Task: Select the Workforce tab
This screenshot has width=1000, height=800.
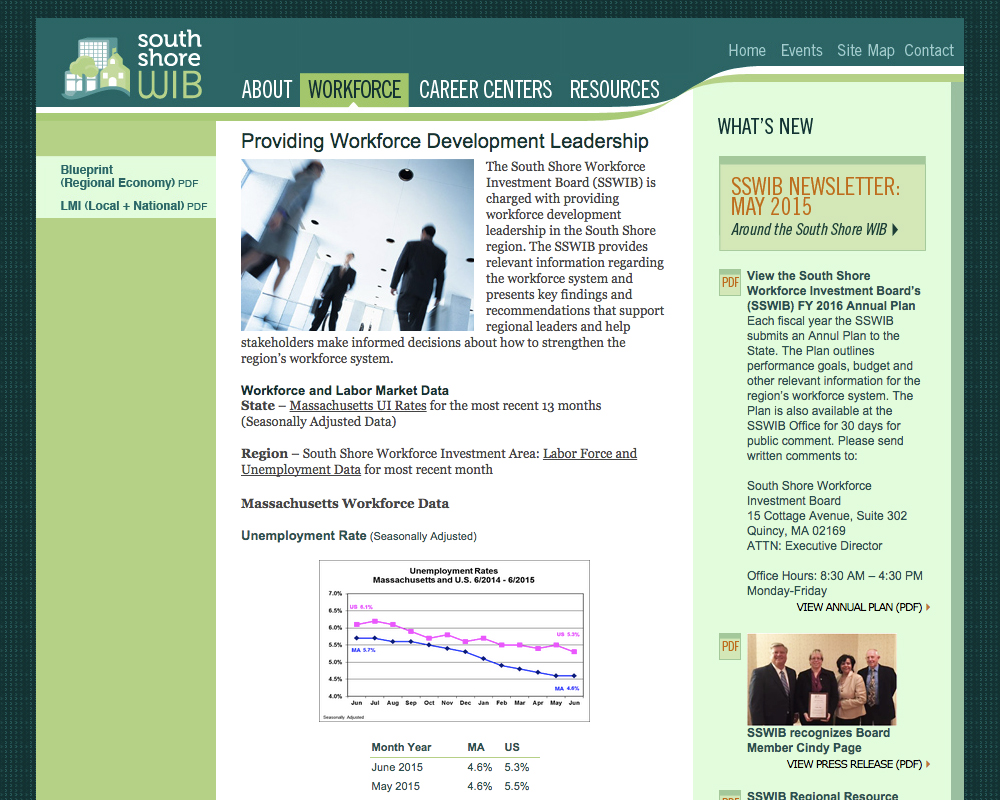Action: [x=355, y=89]
